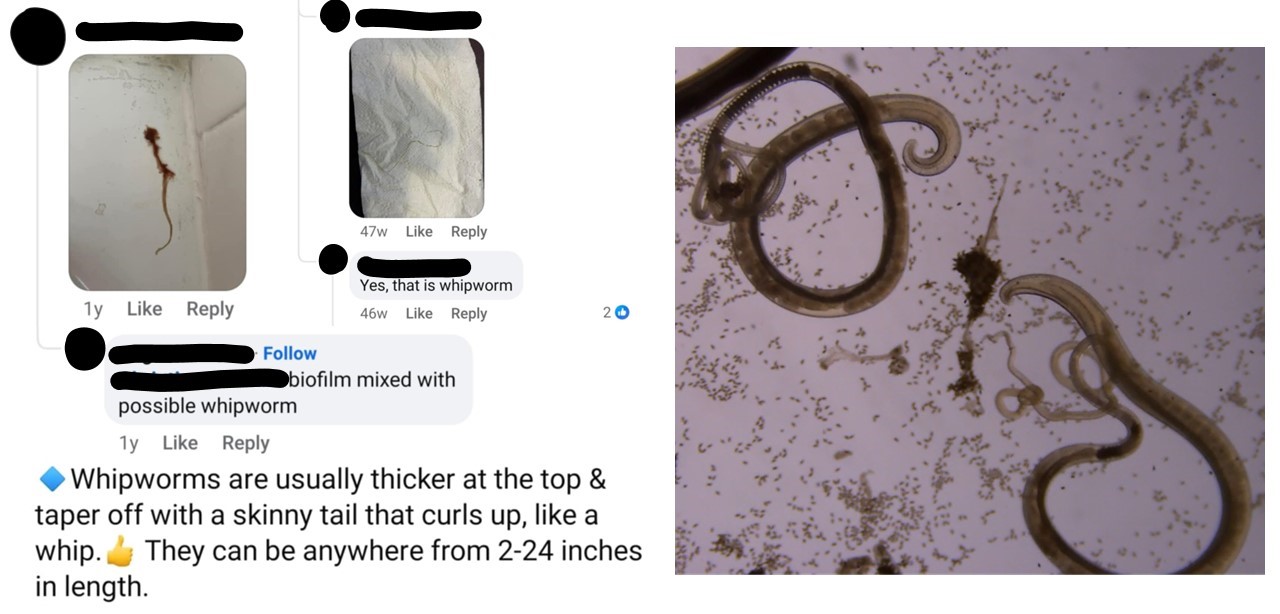Screen dimensions: 1280x614
Task: Like the 'Yes, that is whipworm' comment
Action: 419,313
